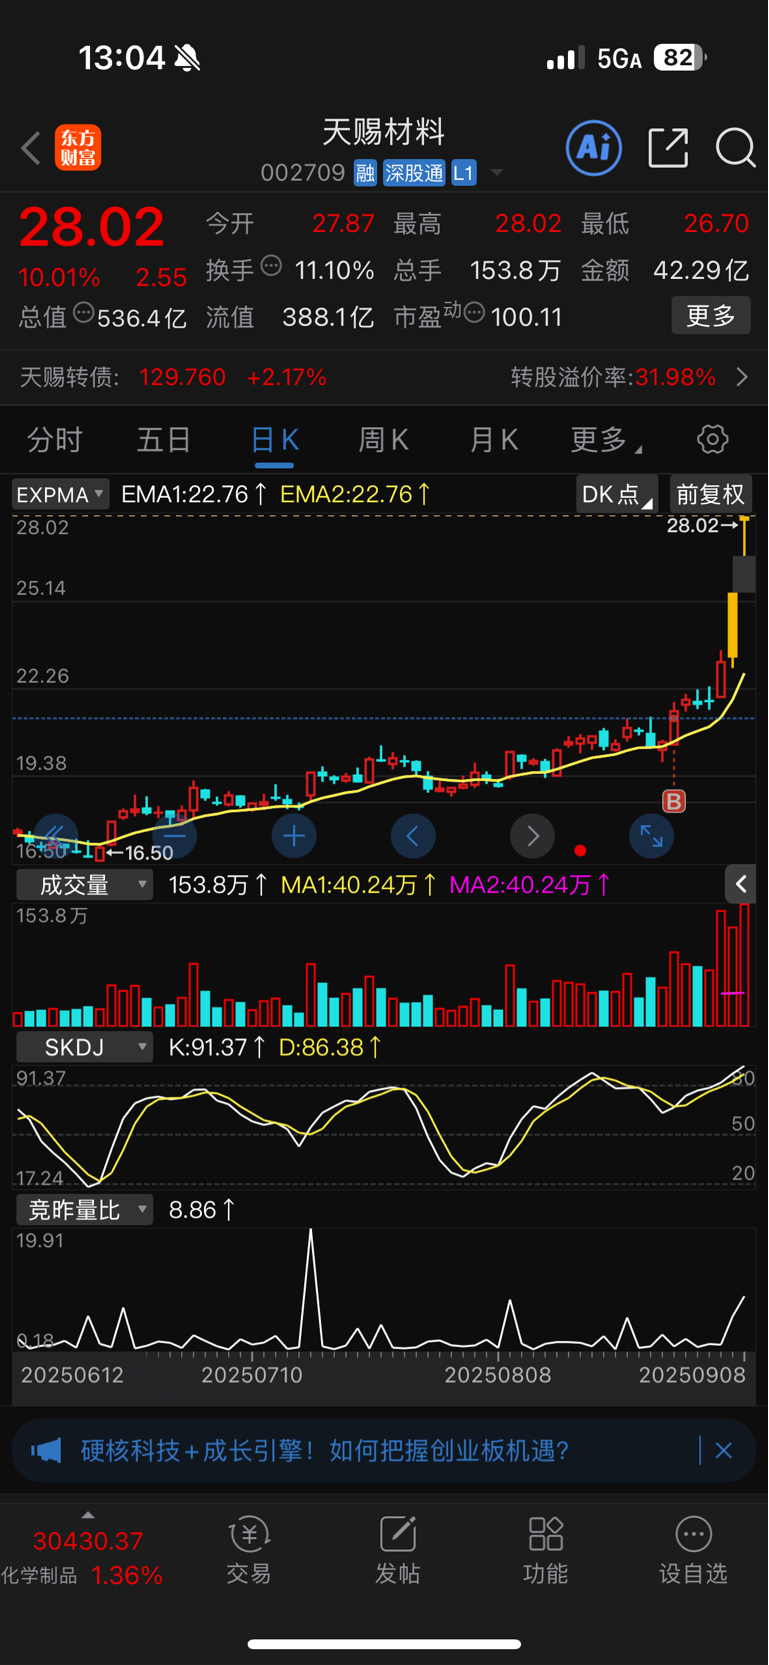Expand chart to fullscreen icon
769x1665 pixels.
click(x=651, y=835)
